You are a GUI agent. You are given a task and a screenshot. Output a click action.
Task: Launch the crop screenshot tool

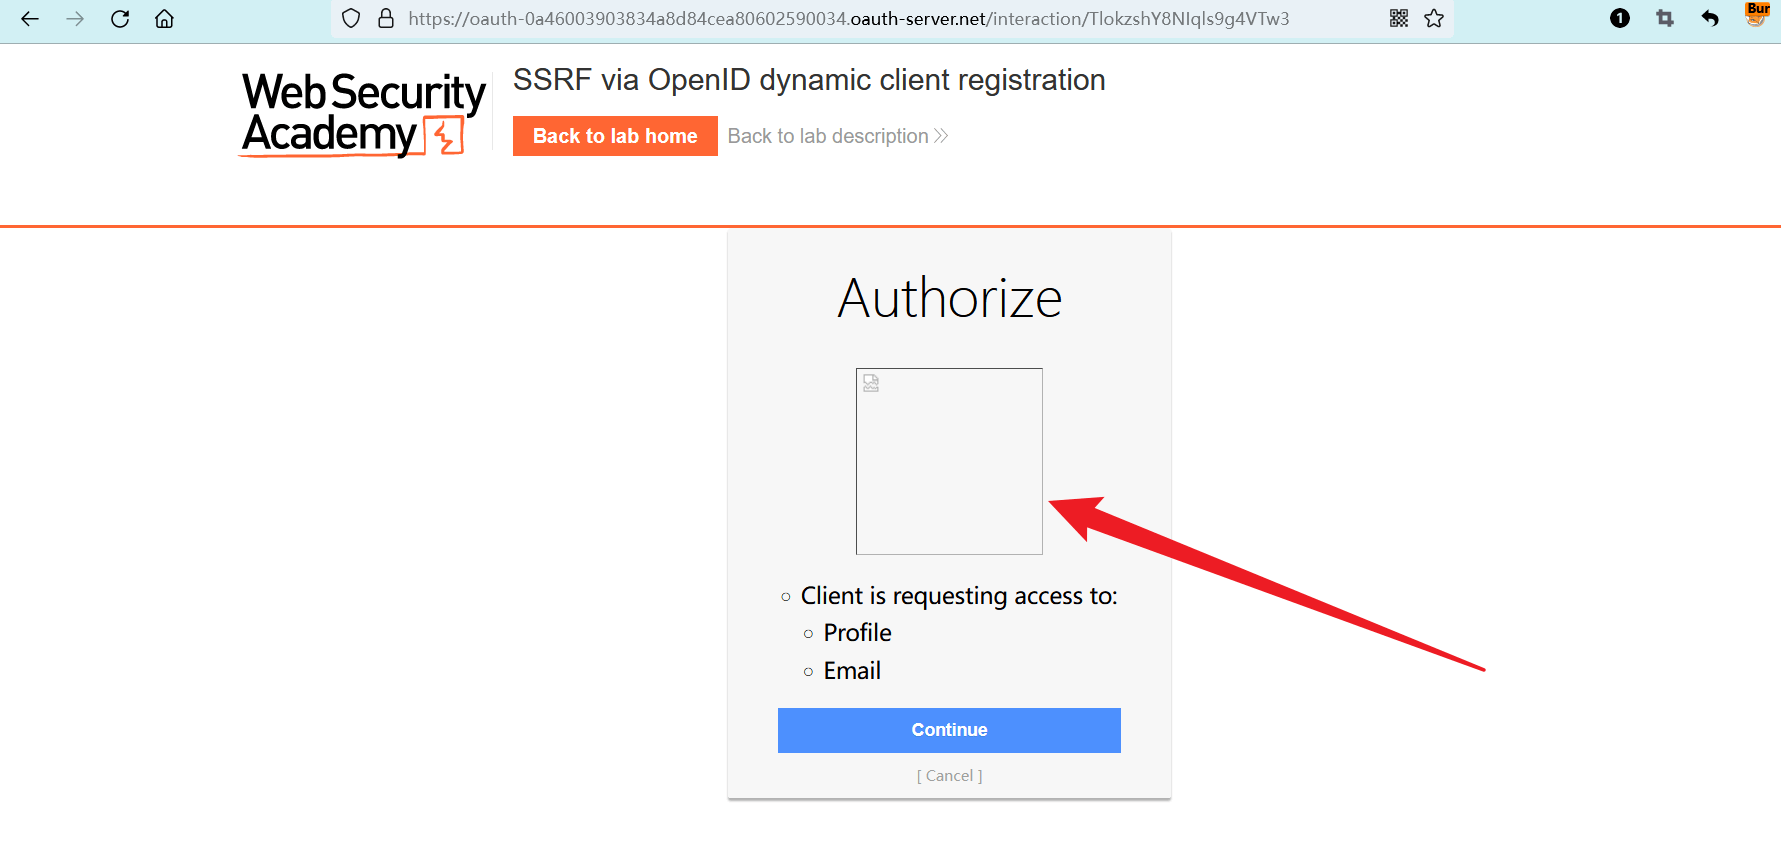1665,19
